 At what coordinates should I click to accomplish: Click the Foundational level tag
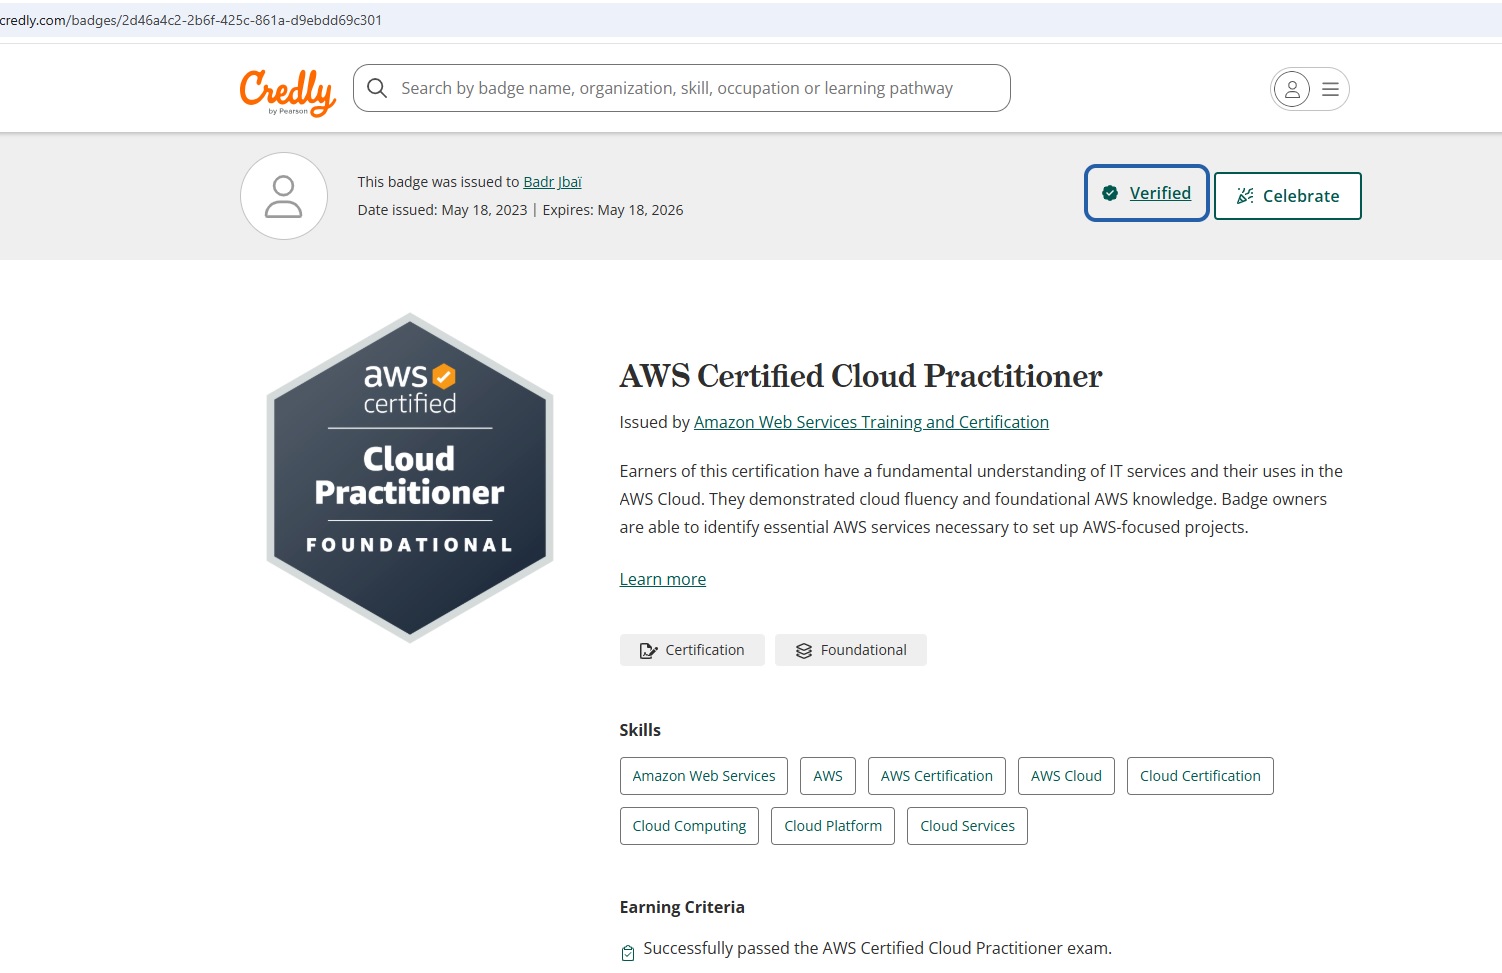[x=850, y=650]
